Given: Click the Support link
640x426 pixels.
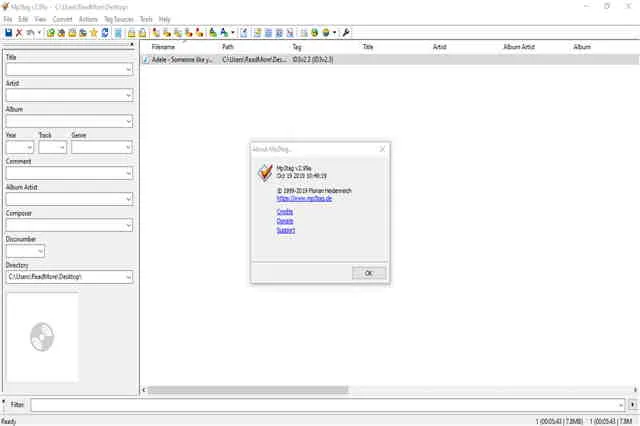Looking at the screenshot, I should 286,231.
